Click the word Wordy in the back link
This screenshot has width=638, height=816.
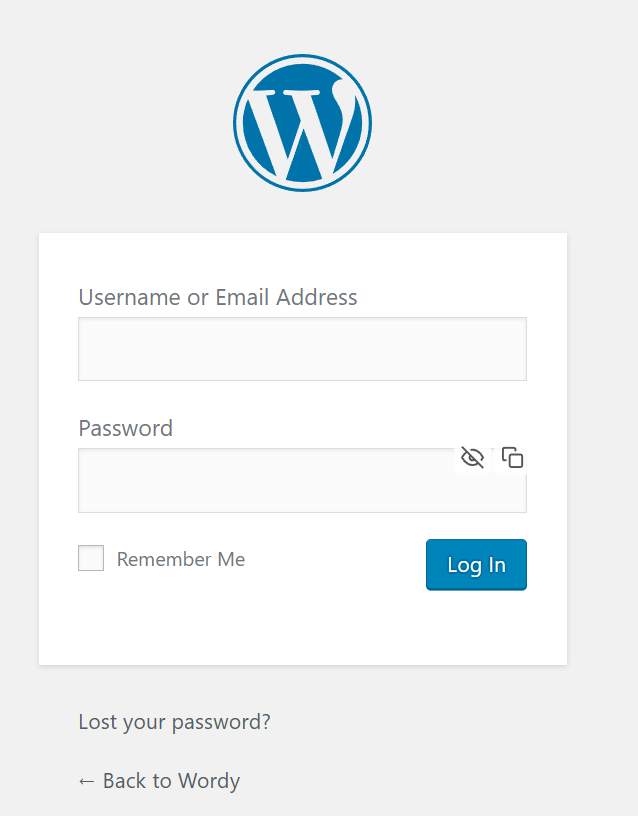pos(208,780)
